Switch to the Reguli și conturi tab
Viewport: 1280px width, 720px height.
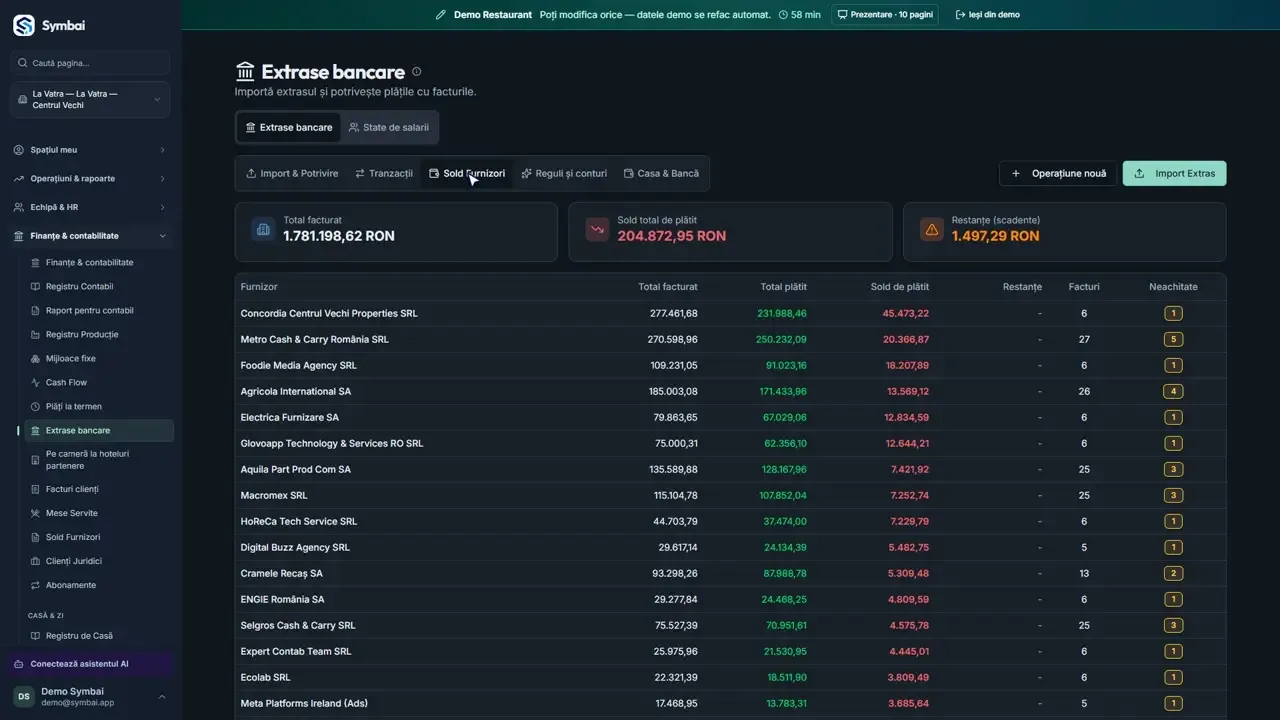tap(564, 174)
